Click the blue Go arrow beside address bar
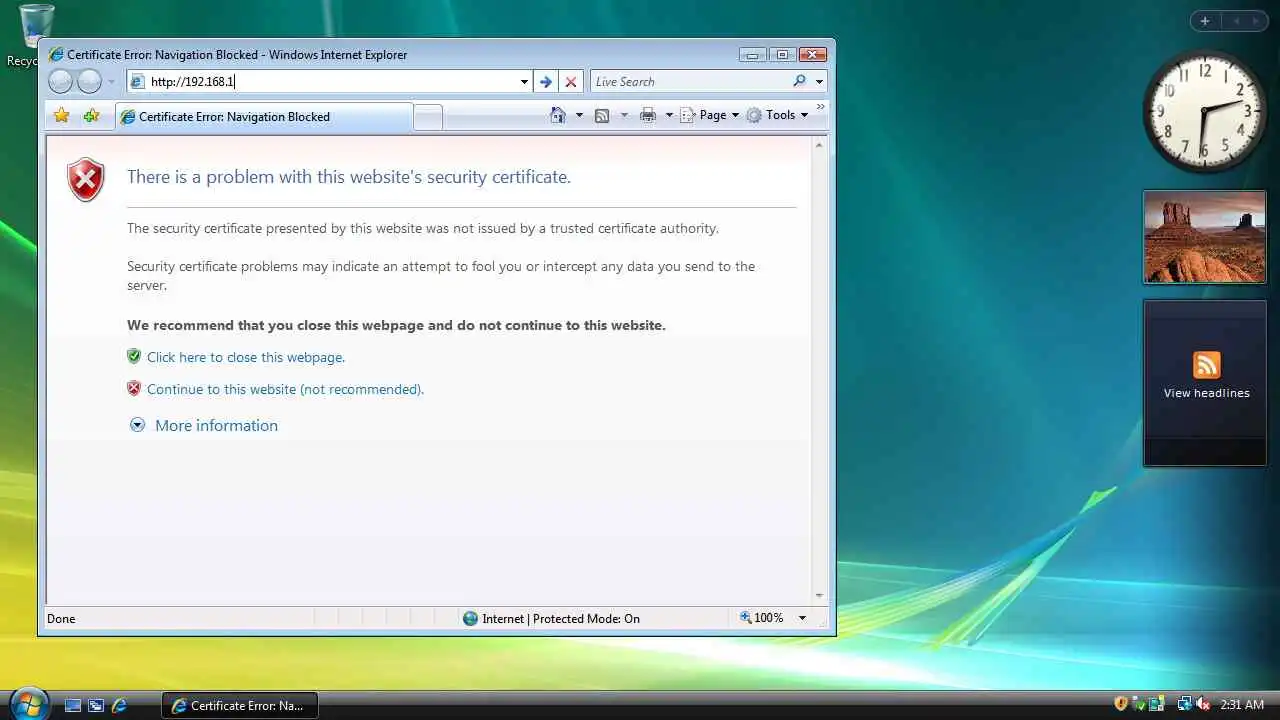The width and height of the screenshot is (1280, 720). pos(546,82)
